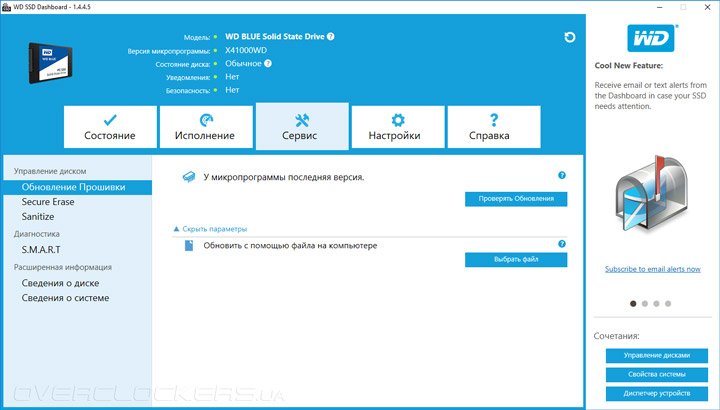This screenshot has width=720, height=410.
Task: Click the 'Обновить с помощью файла на компьютере' text
Action: coord(290,246)
